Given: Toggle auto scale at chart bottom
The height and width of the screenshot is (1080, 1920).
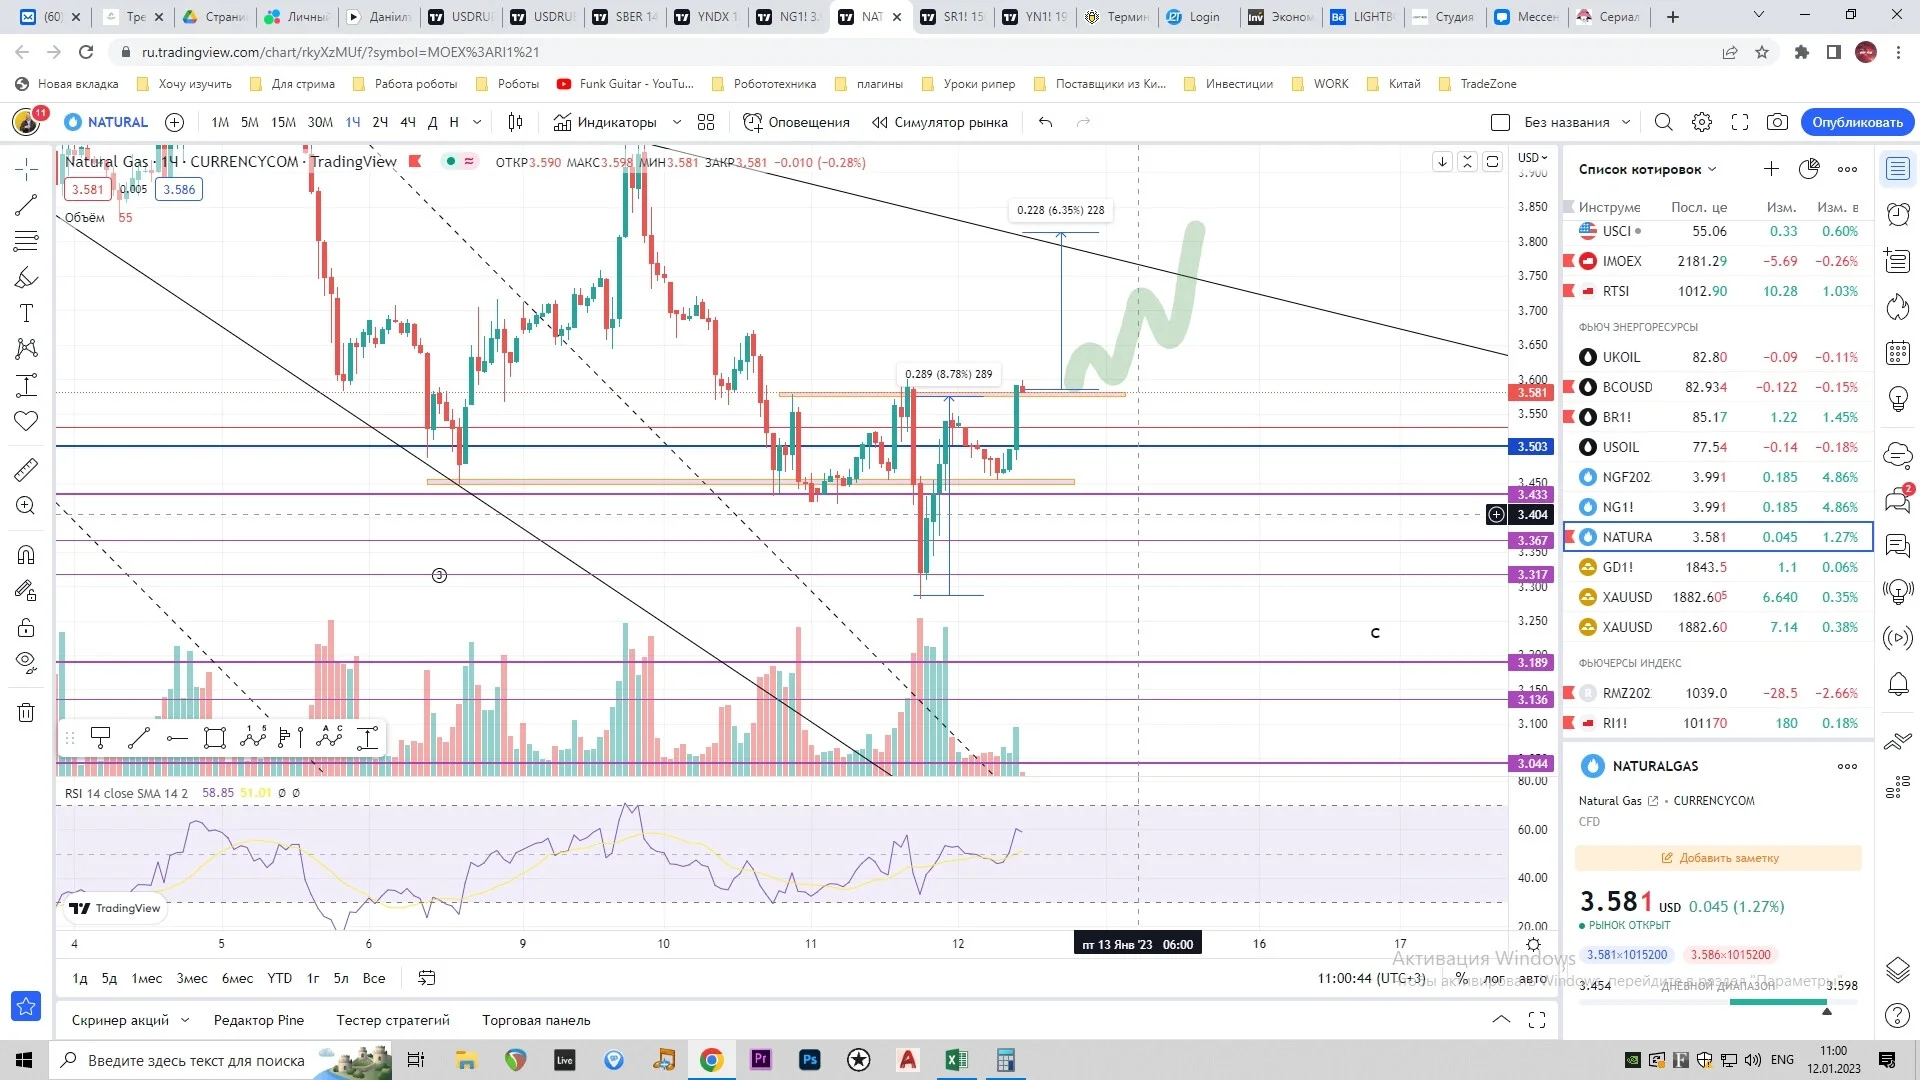Looking at the screenshot, I should (x=1533, y=978).
